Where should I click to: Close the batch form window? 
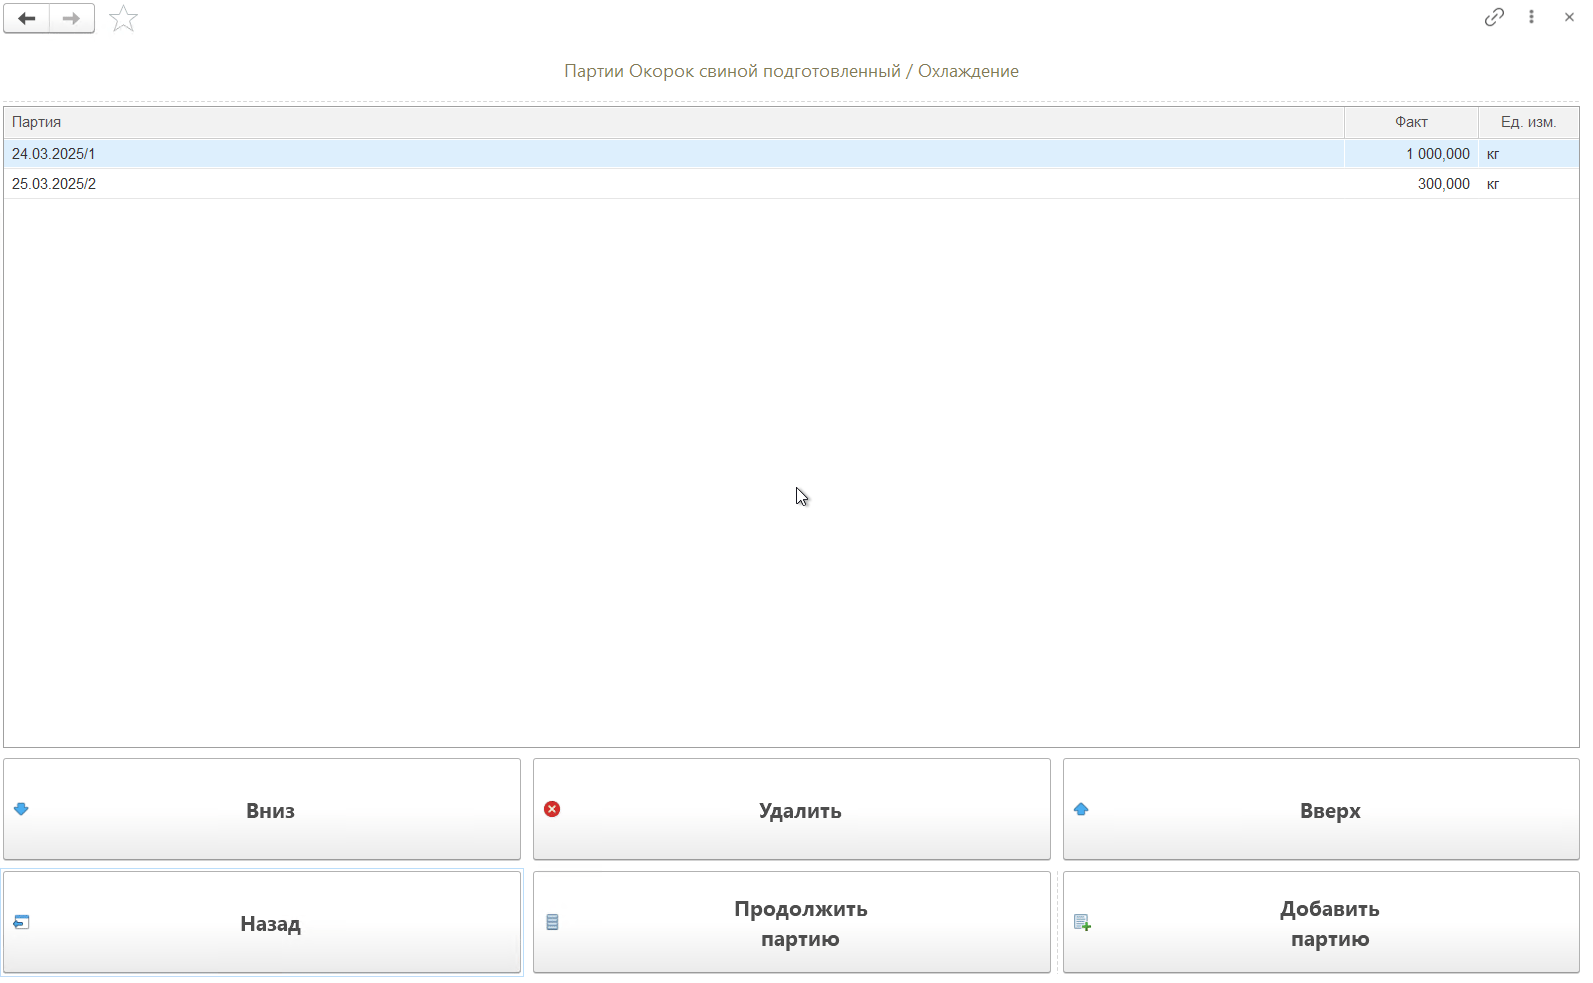coord(1569,17)
